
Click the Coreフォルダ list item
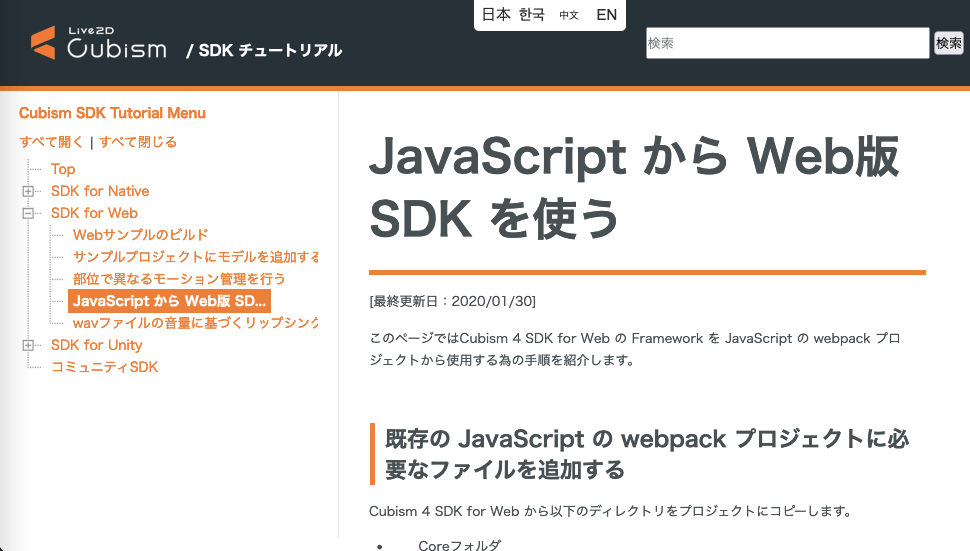point(460,545)
